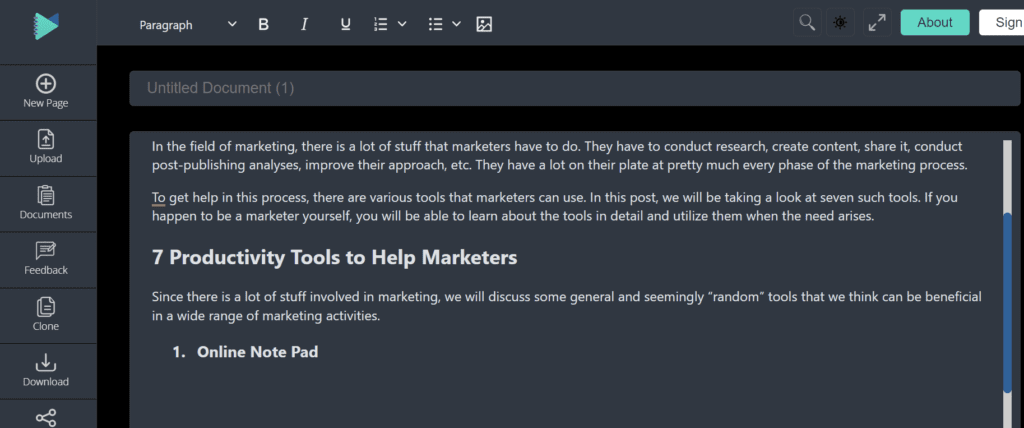Click the Sign button
Viewport: 1024px width, 428px height.
[1001, 22]
